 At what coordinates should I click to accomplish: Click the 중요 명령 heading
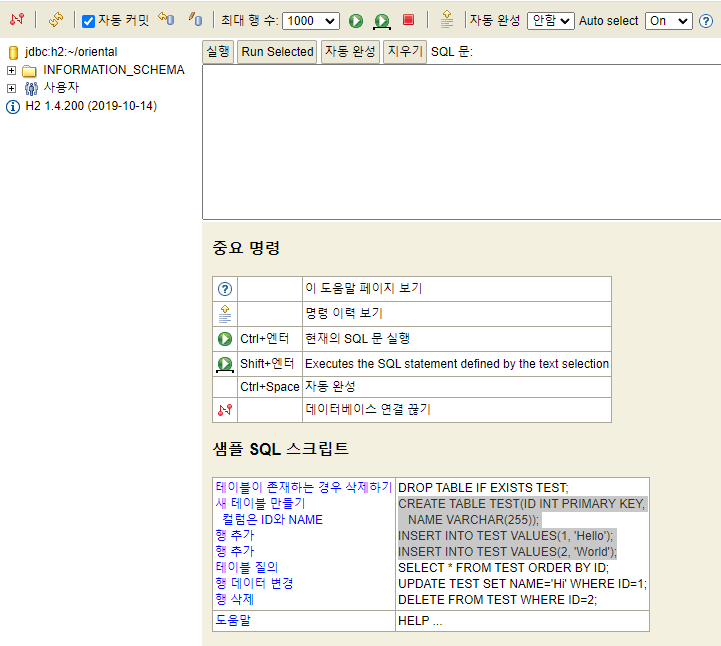click(246, 248)
